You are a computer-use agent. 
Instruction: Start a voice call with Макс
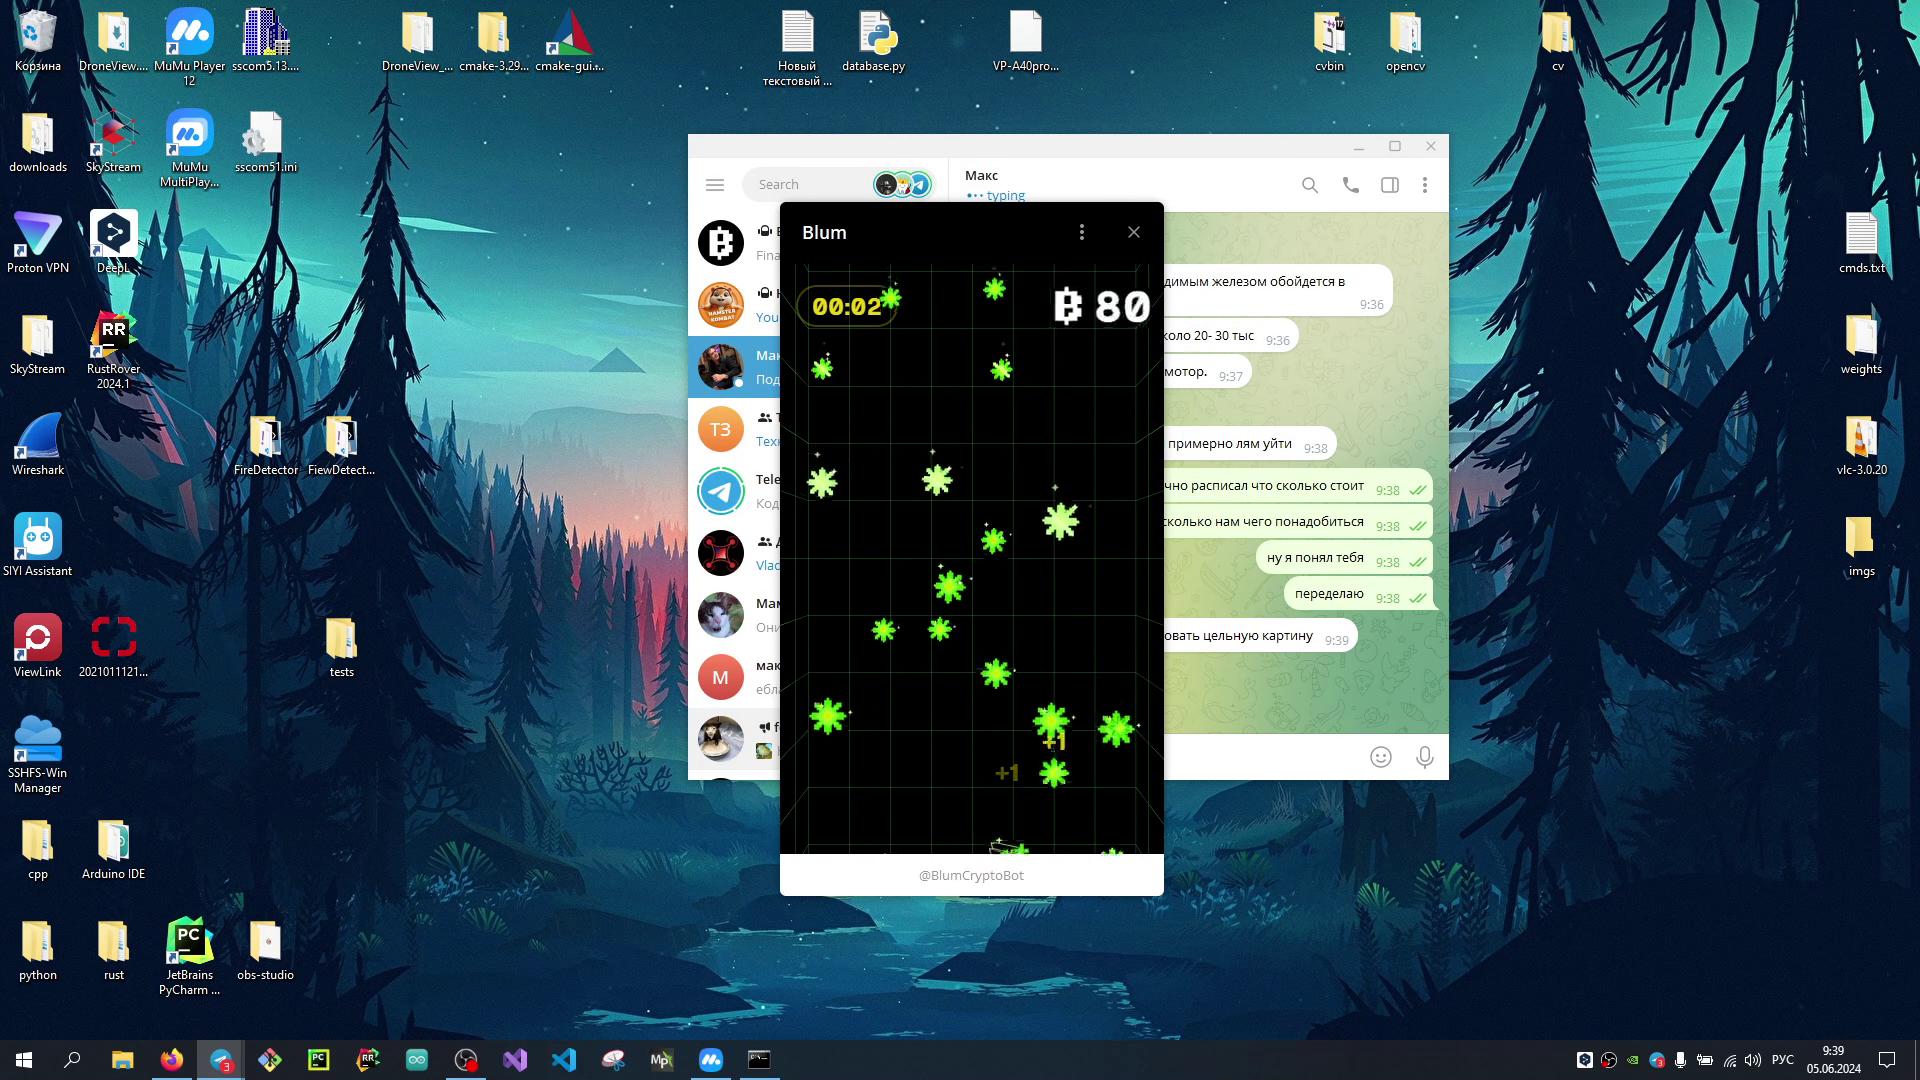pos(1350,185)
